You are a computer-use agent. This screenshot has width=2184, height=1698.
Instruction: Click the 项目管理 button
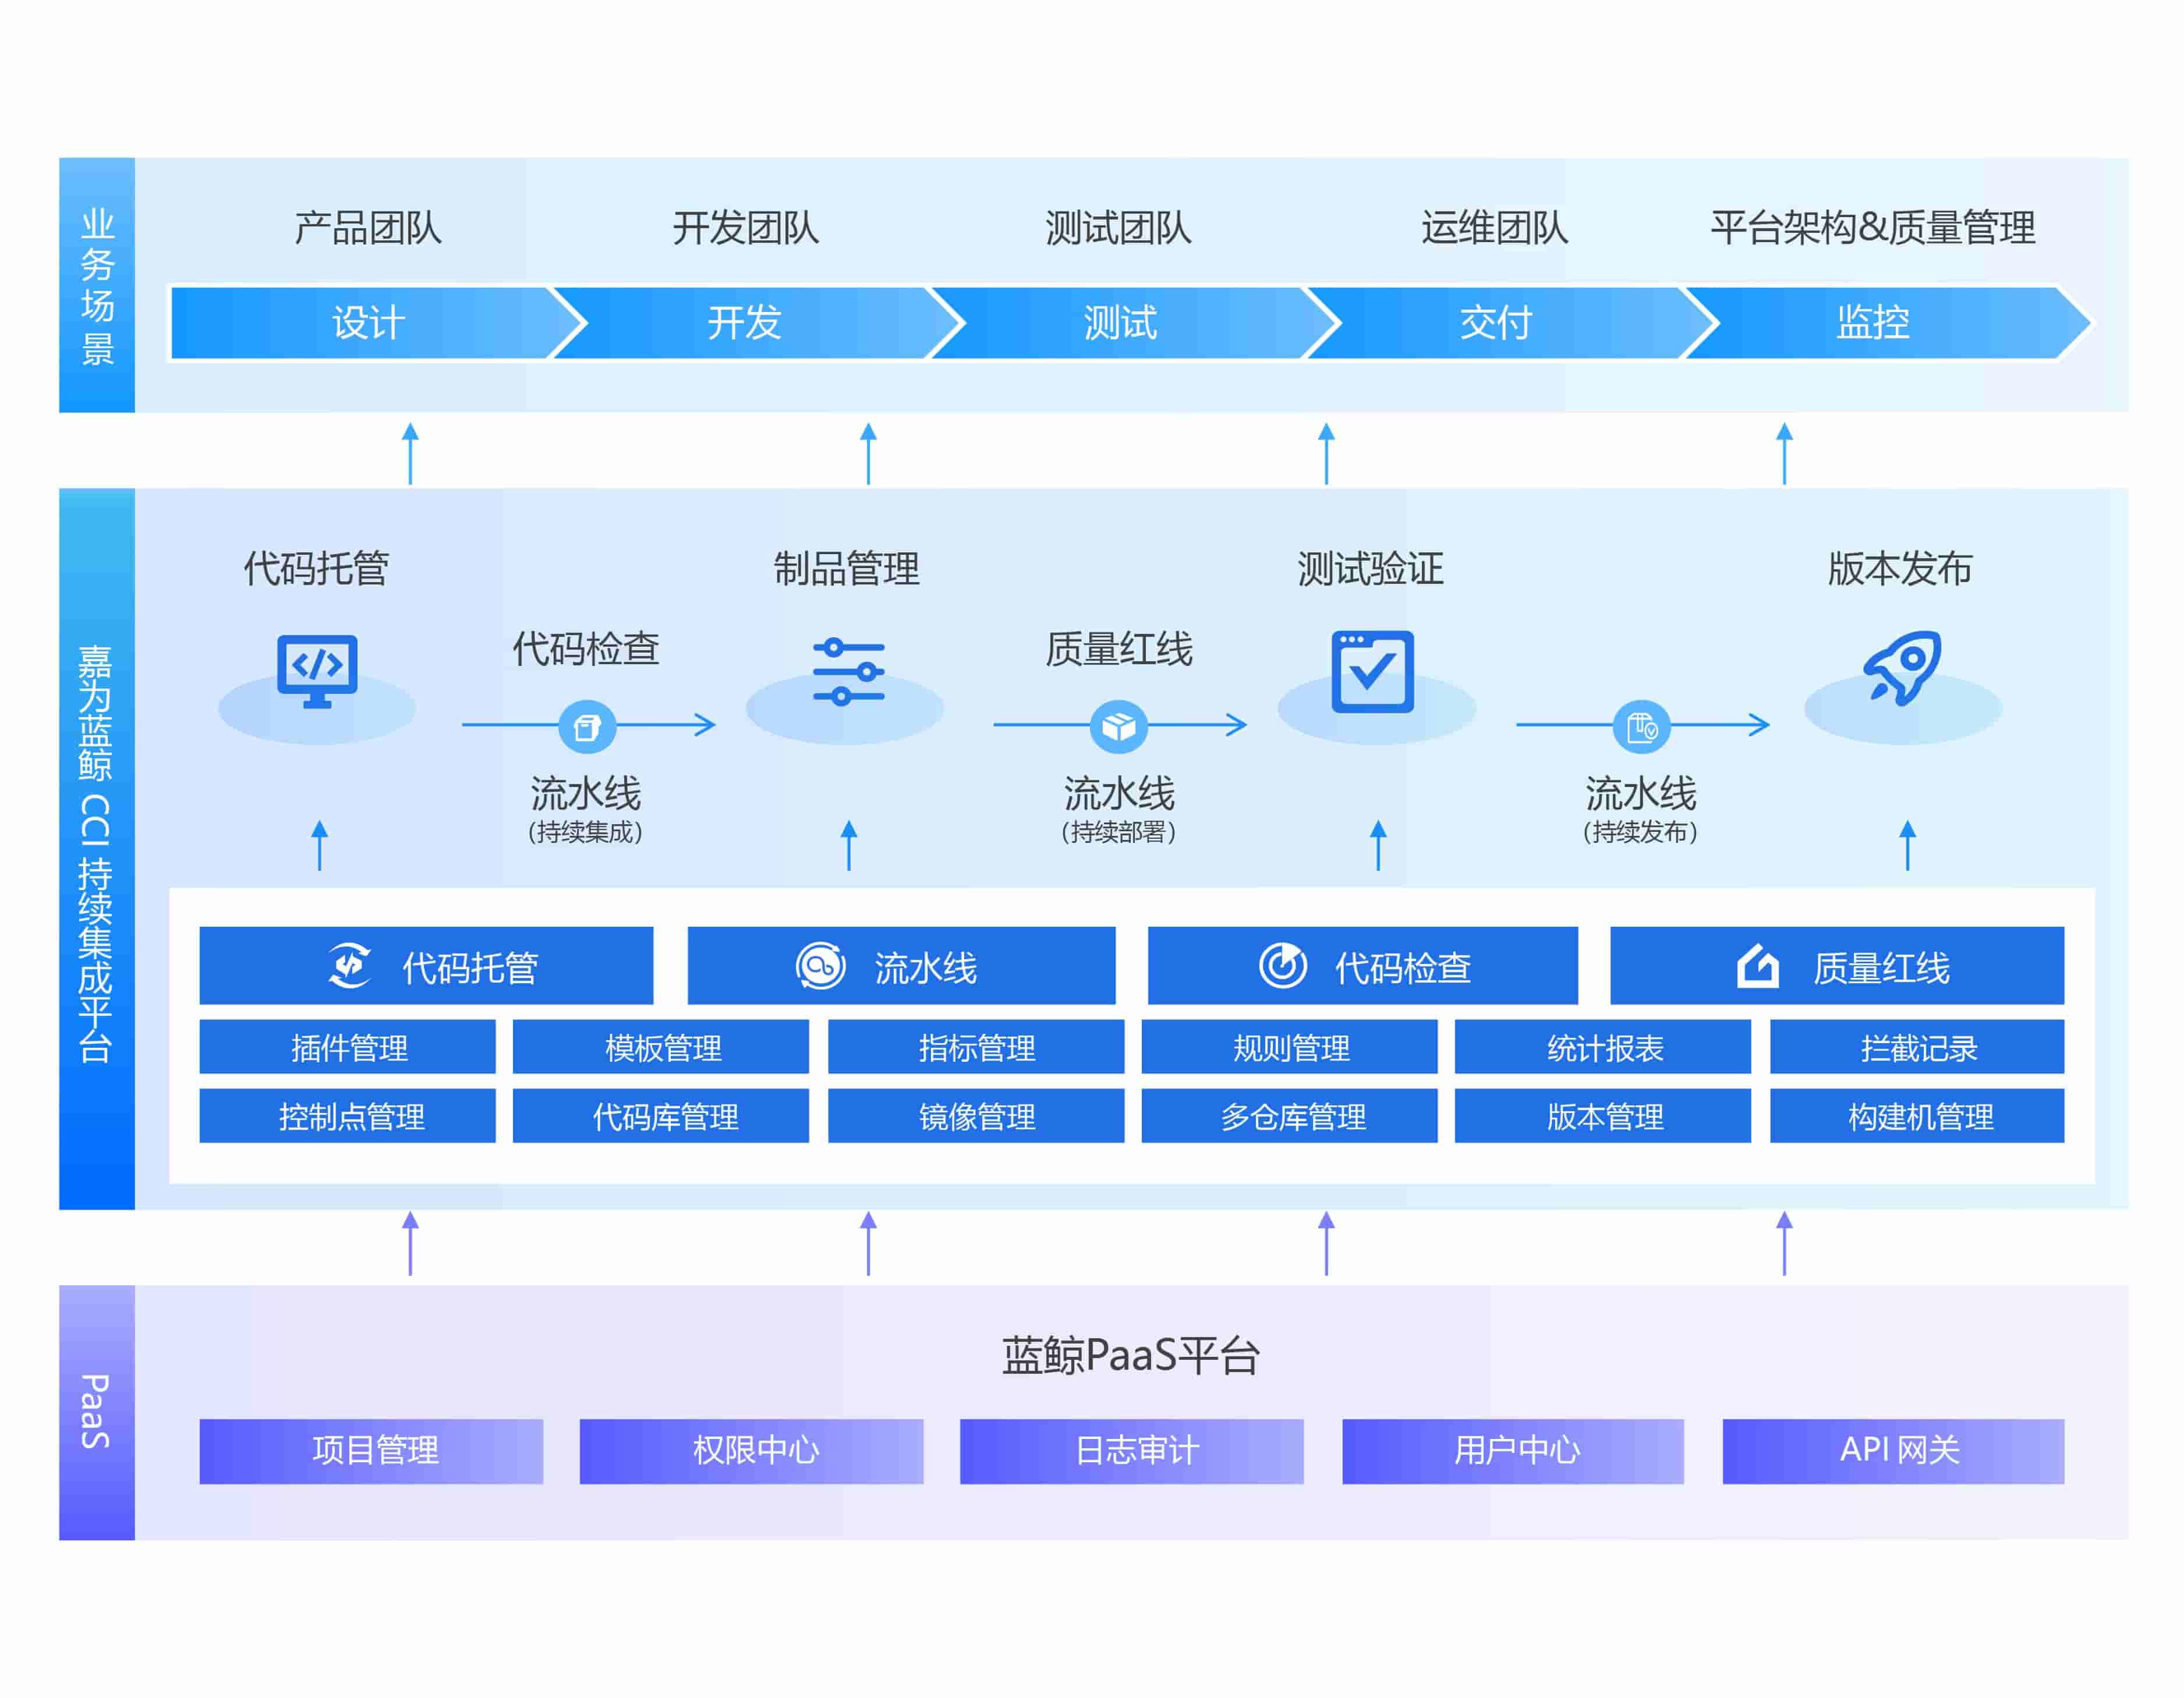point(372,1450)
